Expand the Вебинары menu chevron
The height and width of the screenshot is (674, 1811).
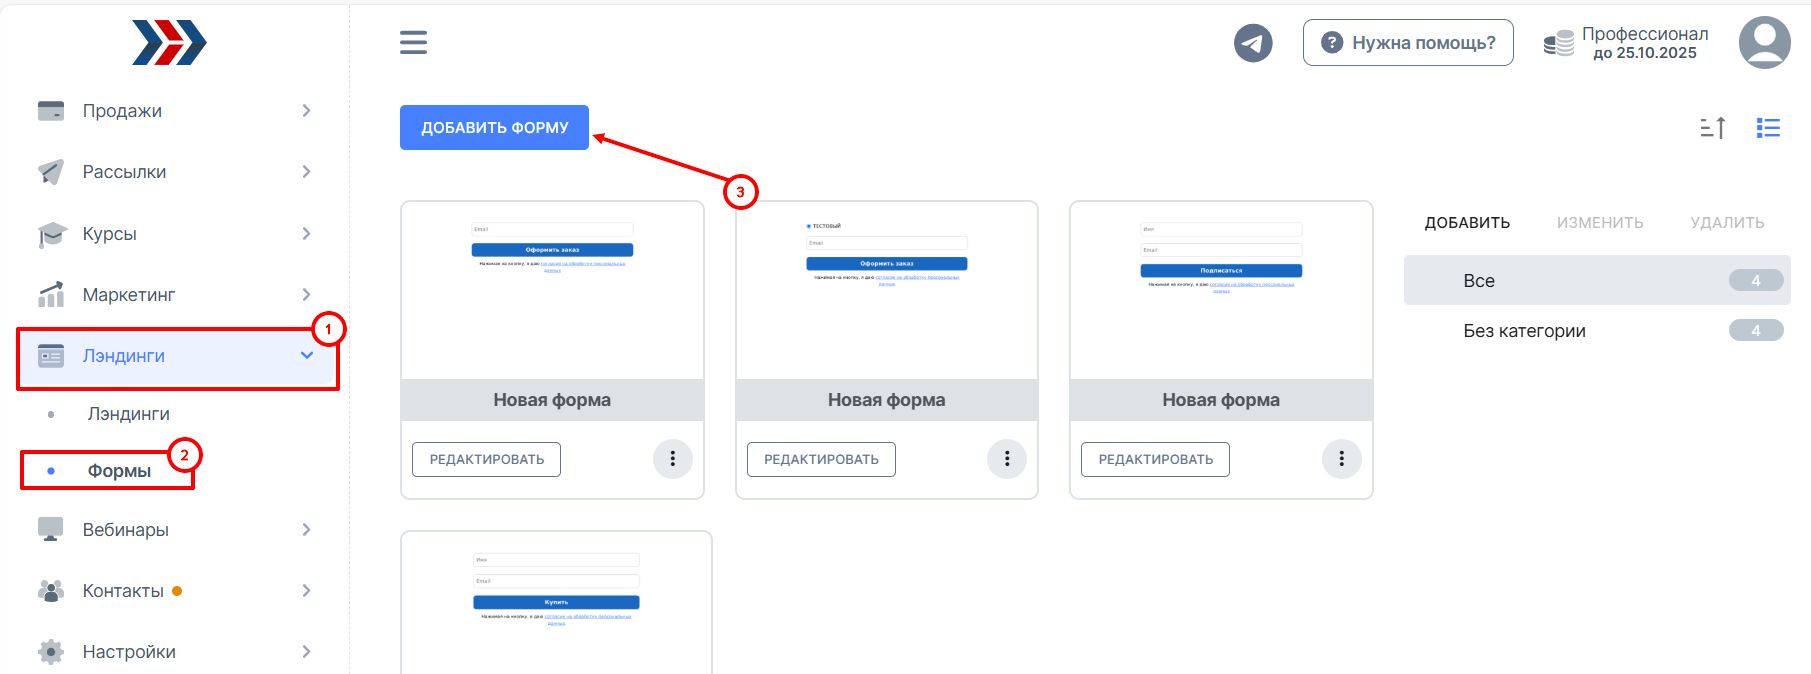coord(306,530)
